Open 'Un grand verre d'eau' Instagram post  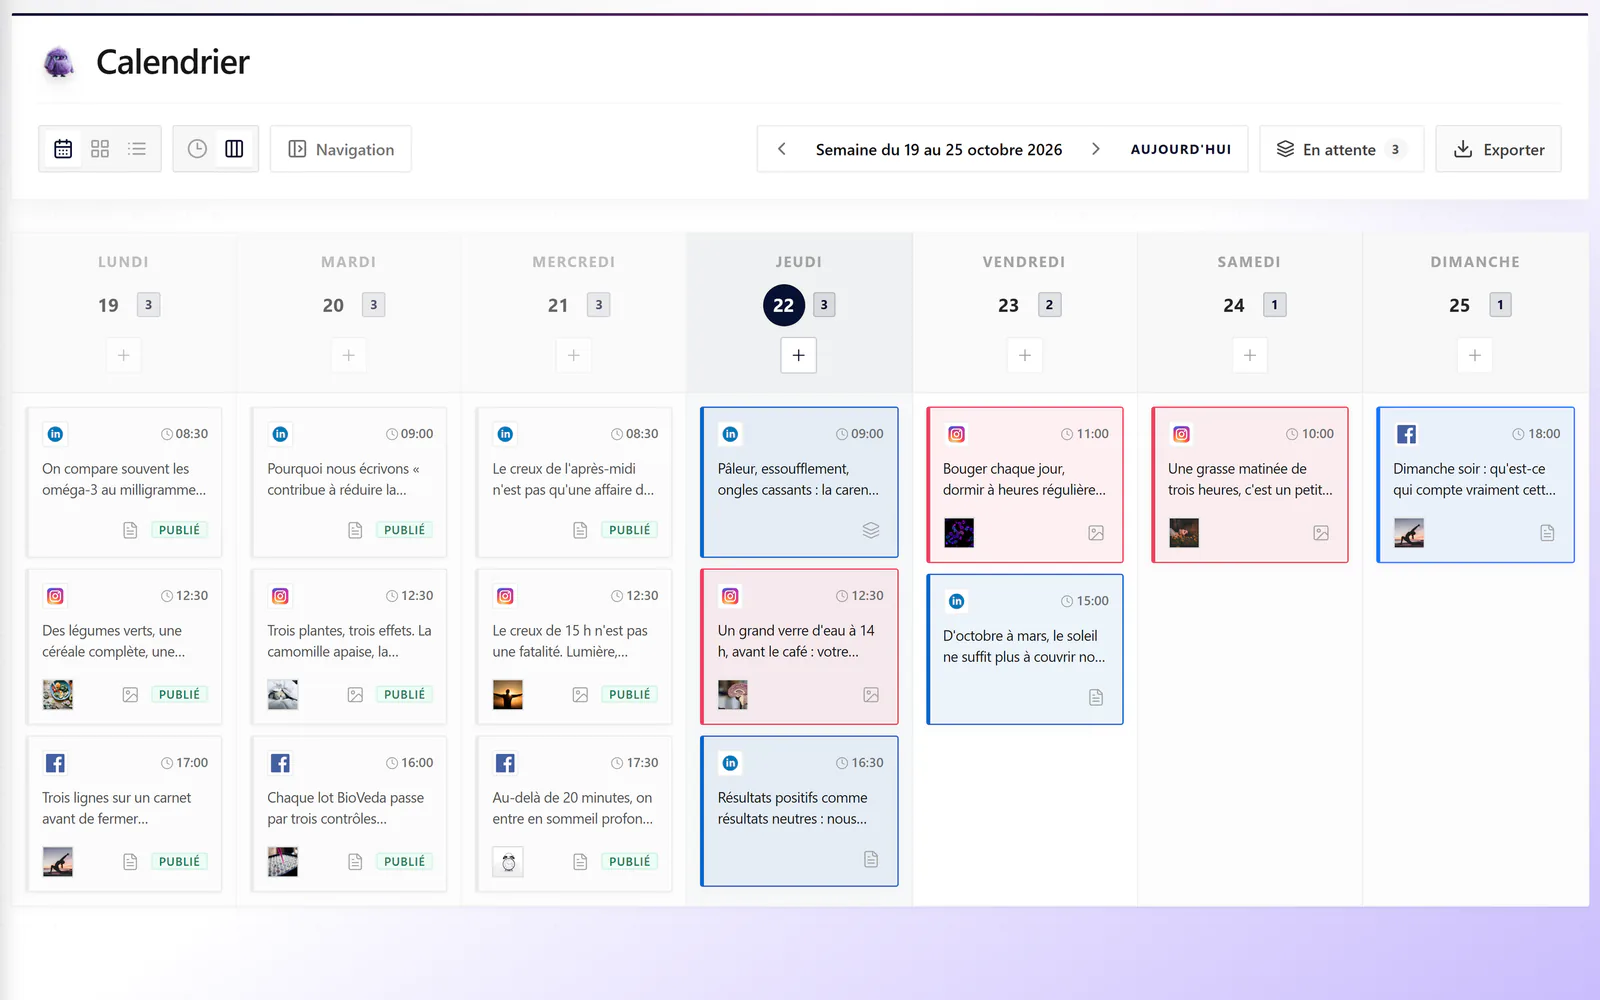799,646
